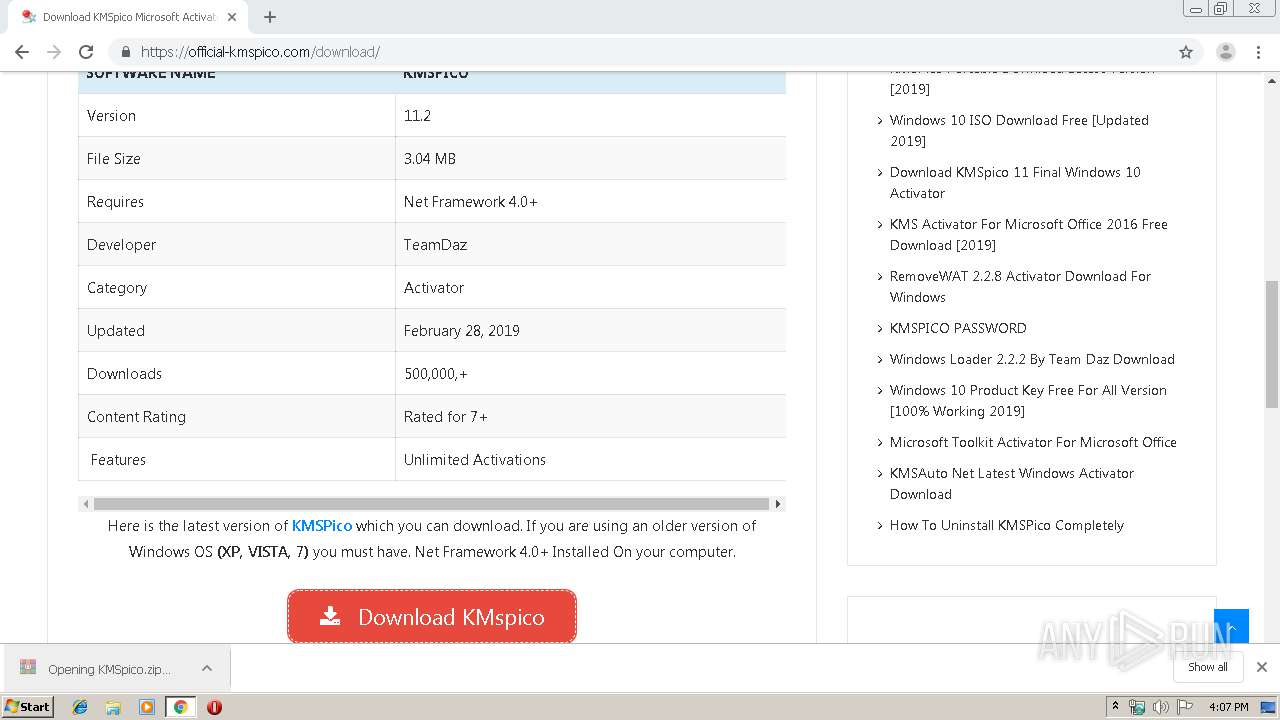Select the 3.04 MB file size cell
The image size is (1280, 720).
pos(590,158)
